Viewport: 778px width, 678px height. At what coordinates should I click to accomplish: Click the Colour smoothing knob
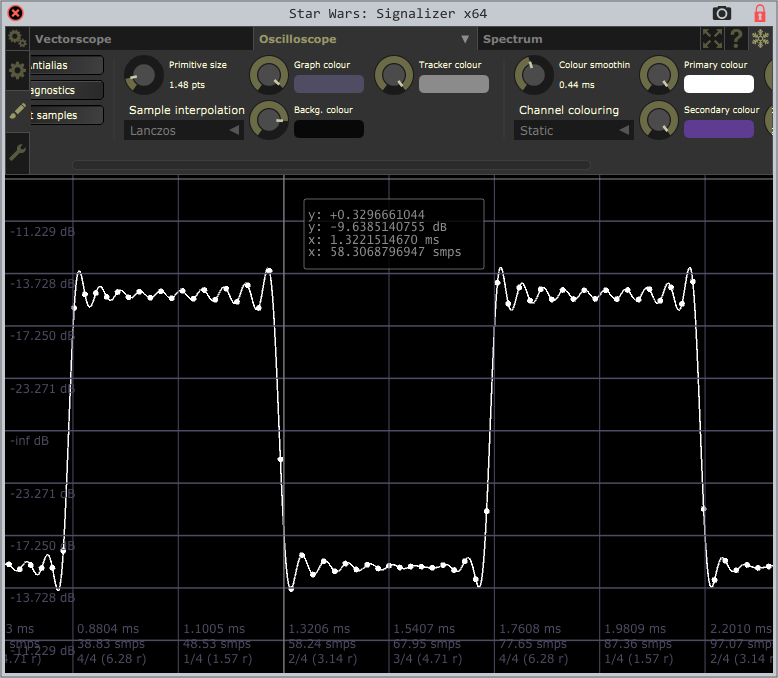[x=533, y=75]
